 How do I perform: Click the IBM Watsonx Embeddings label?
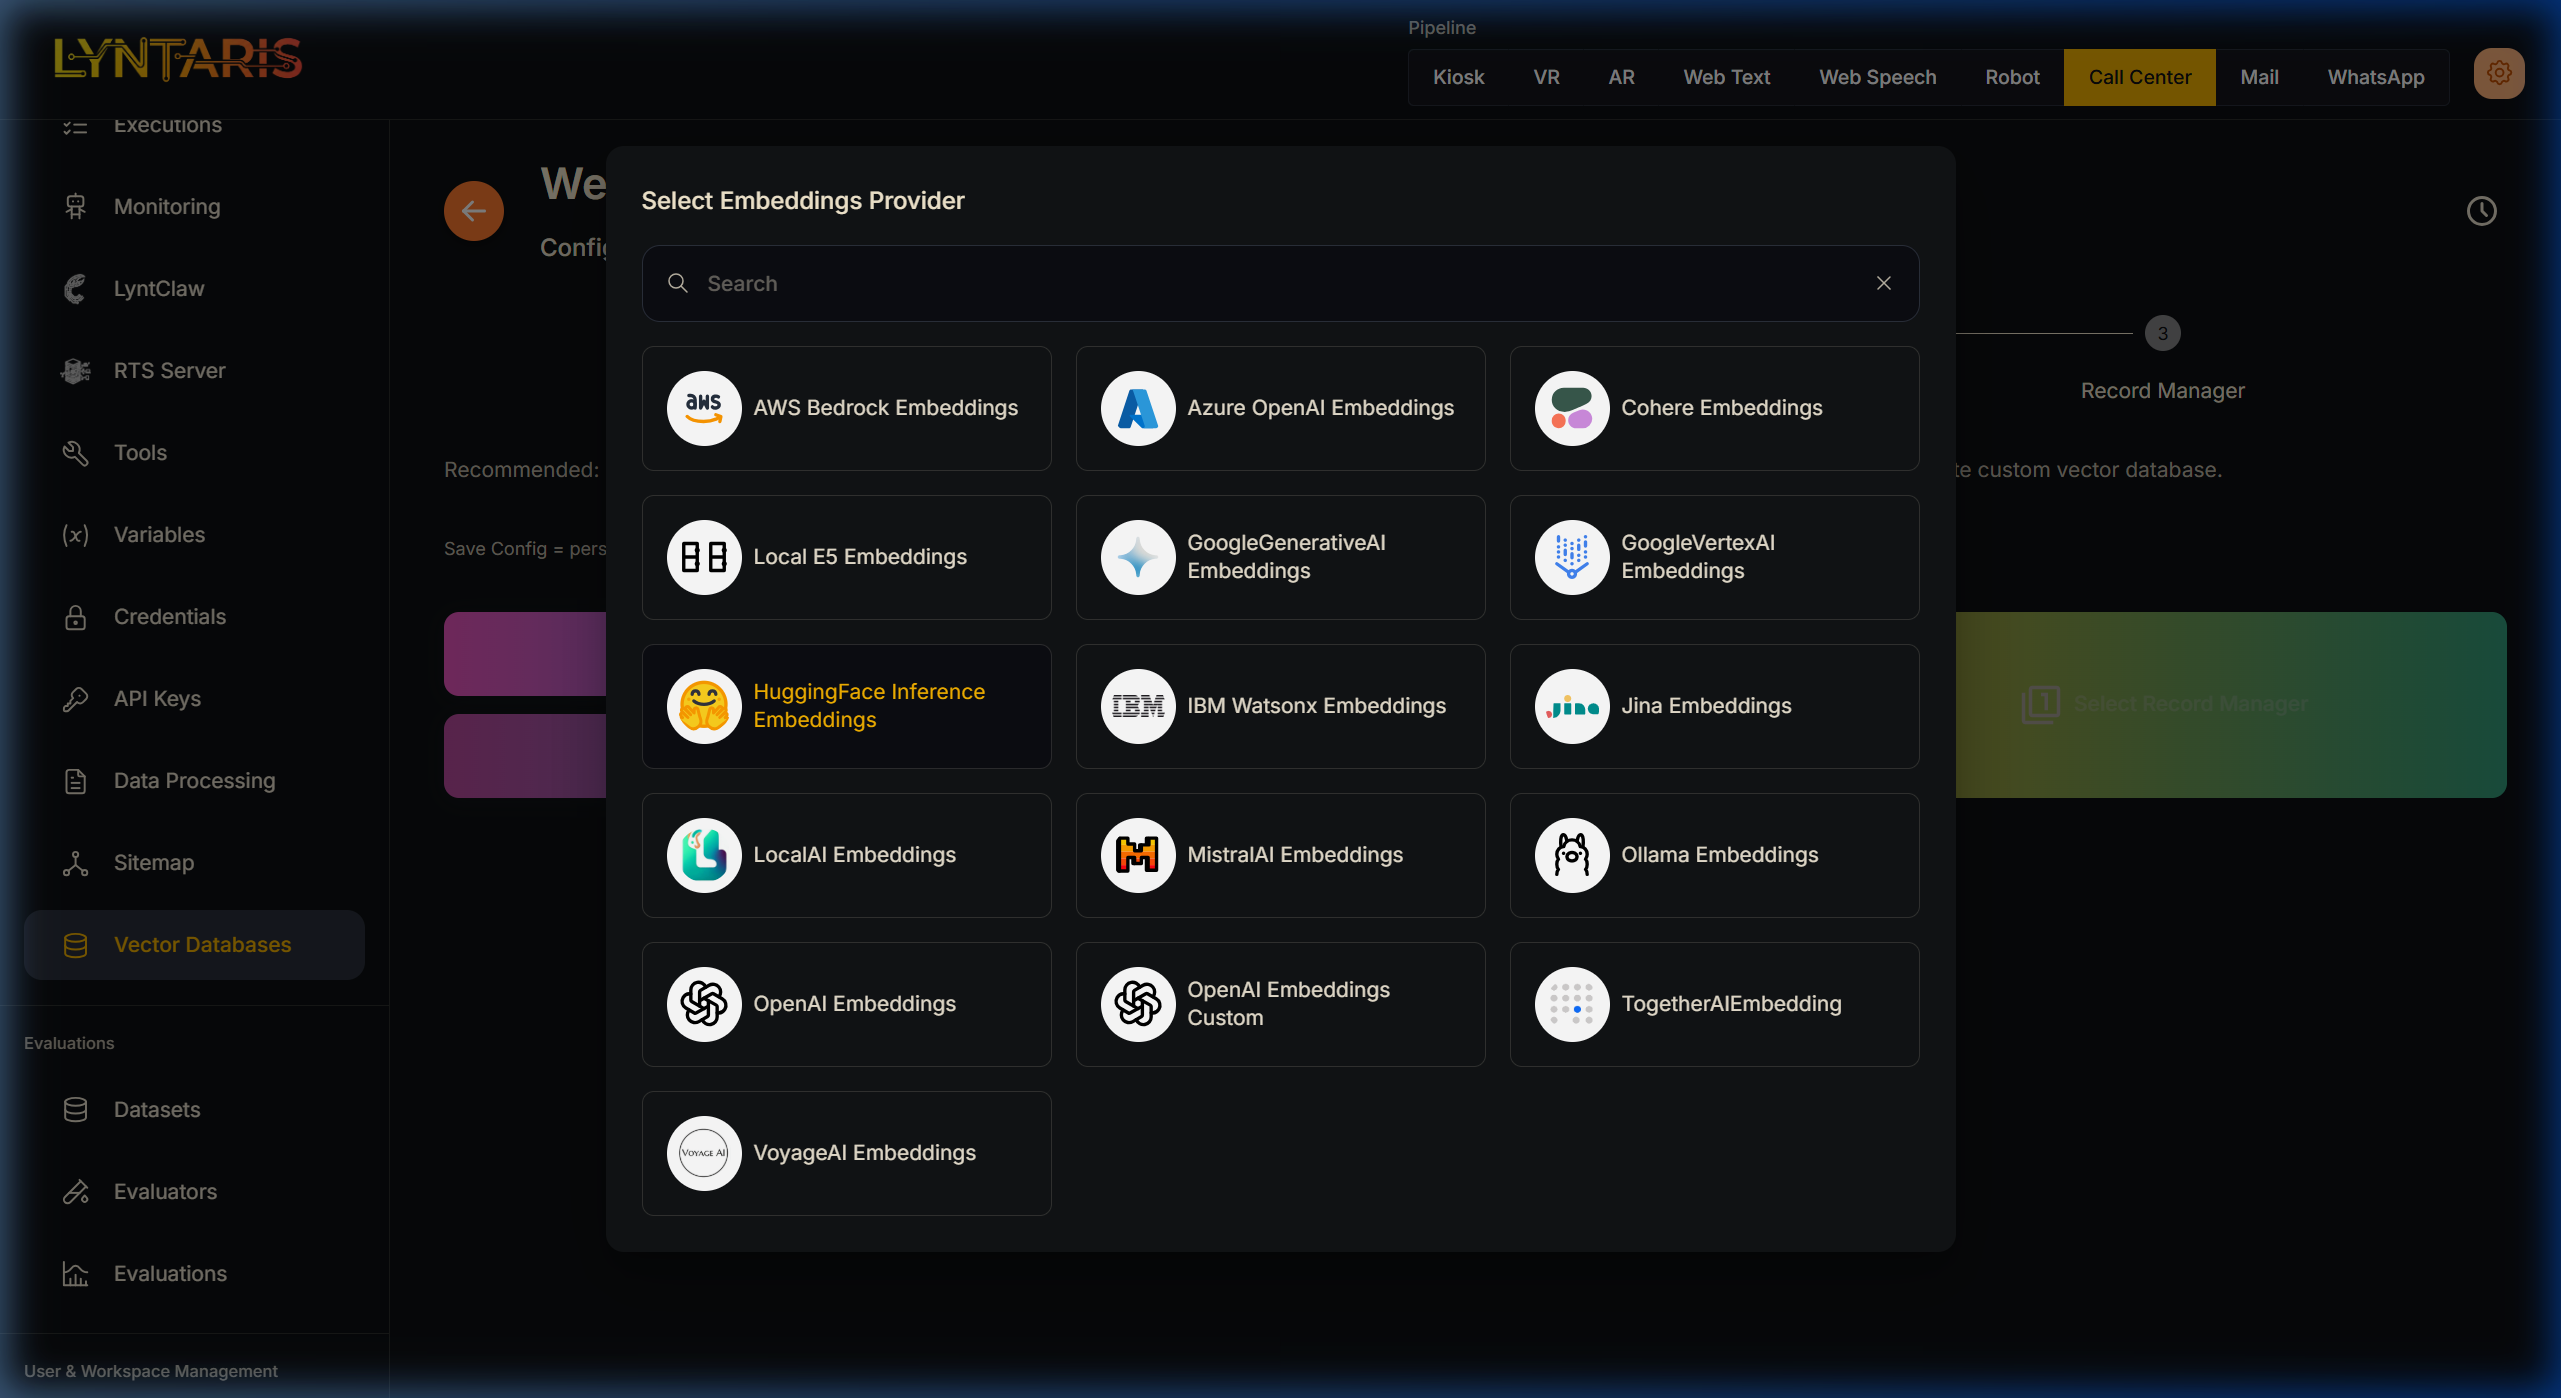pos(1317,706)
